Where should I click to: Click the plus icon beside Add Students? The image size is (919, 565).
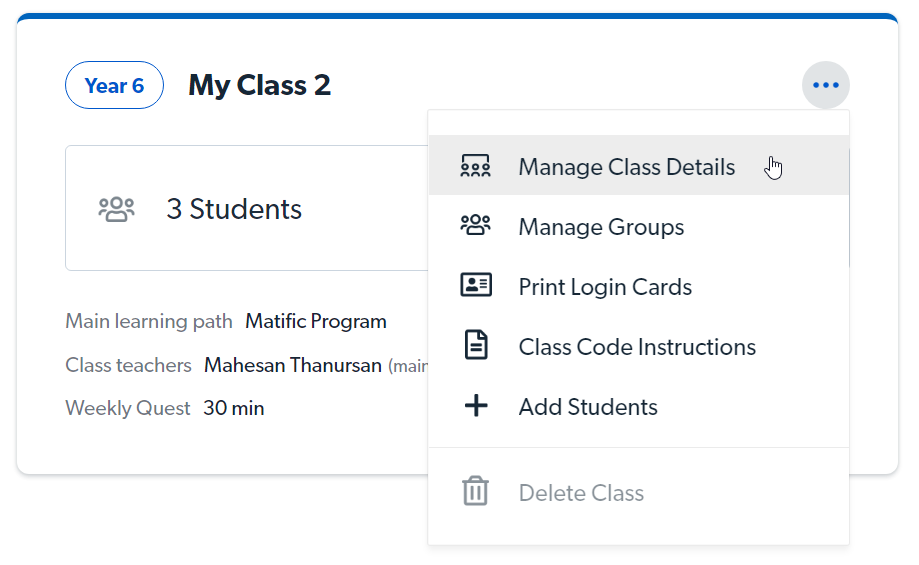476,407
